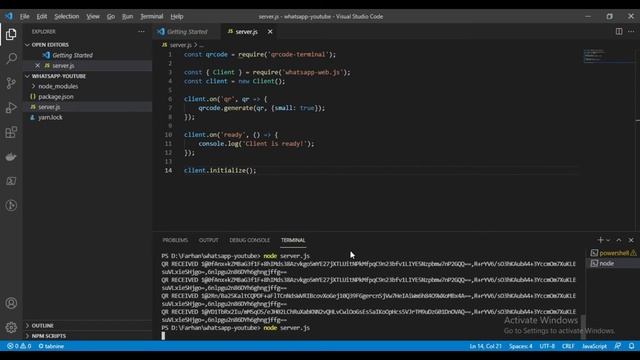Open the Docker view icon

11,157
